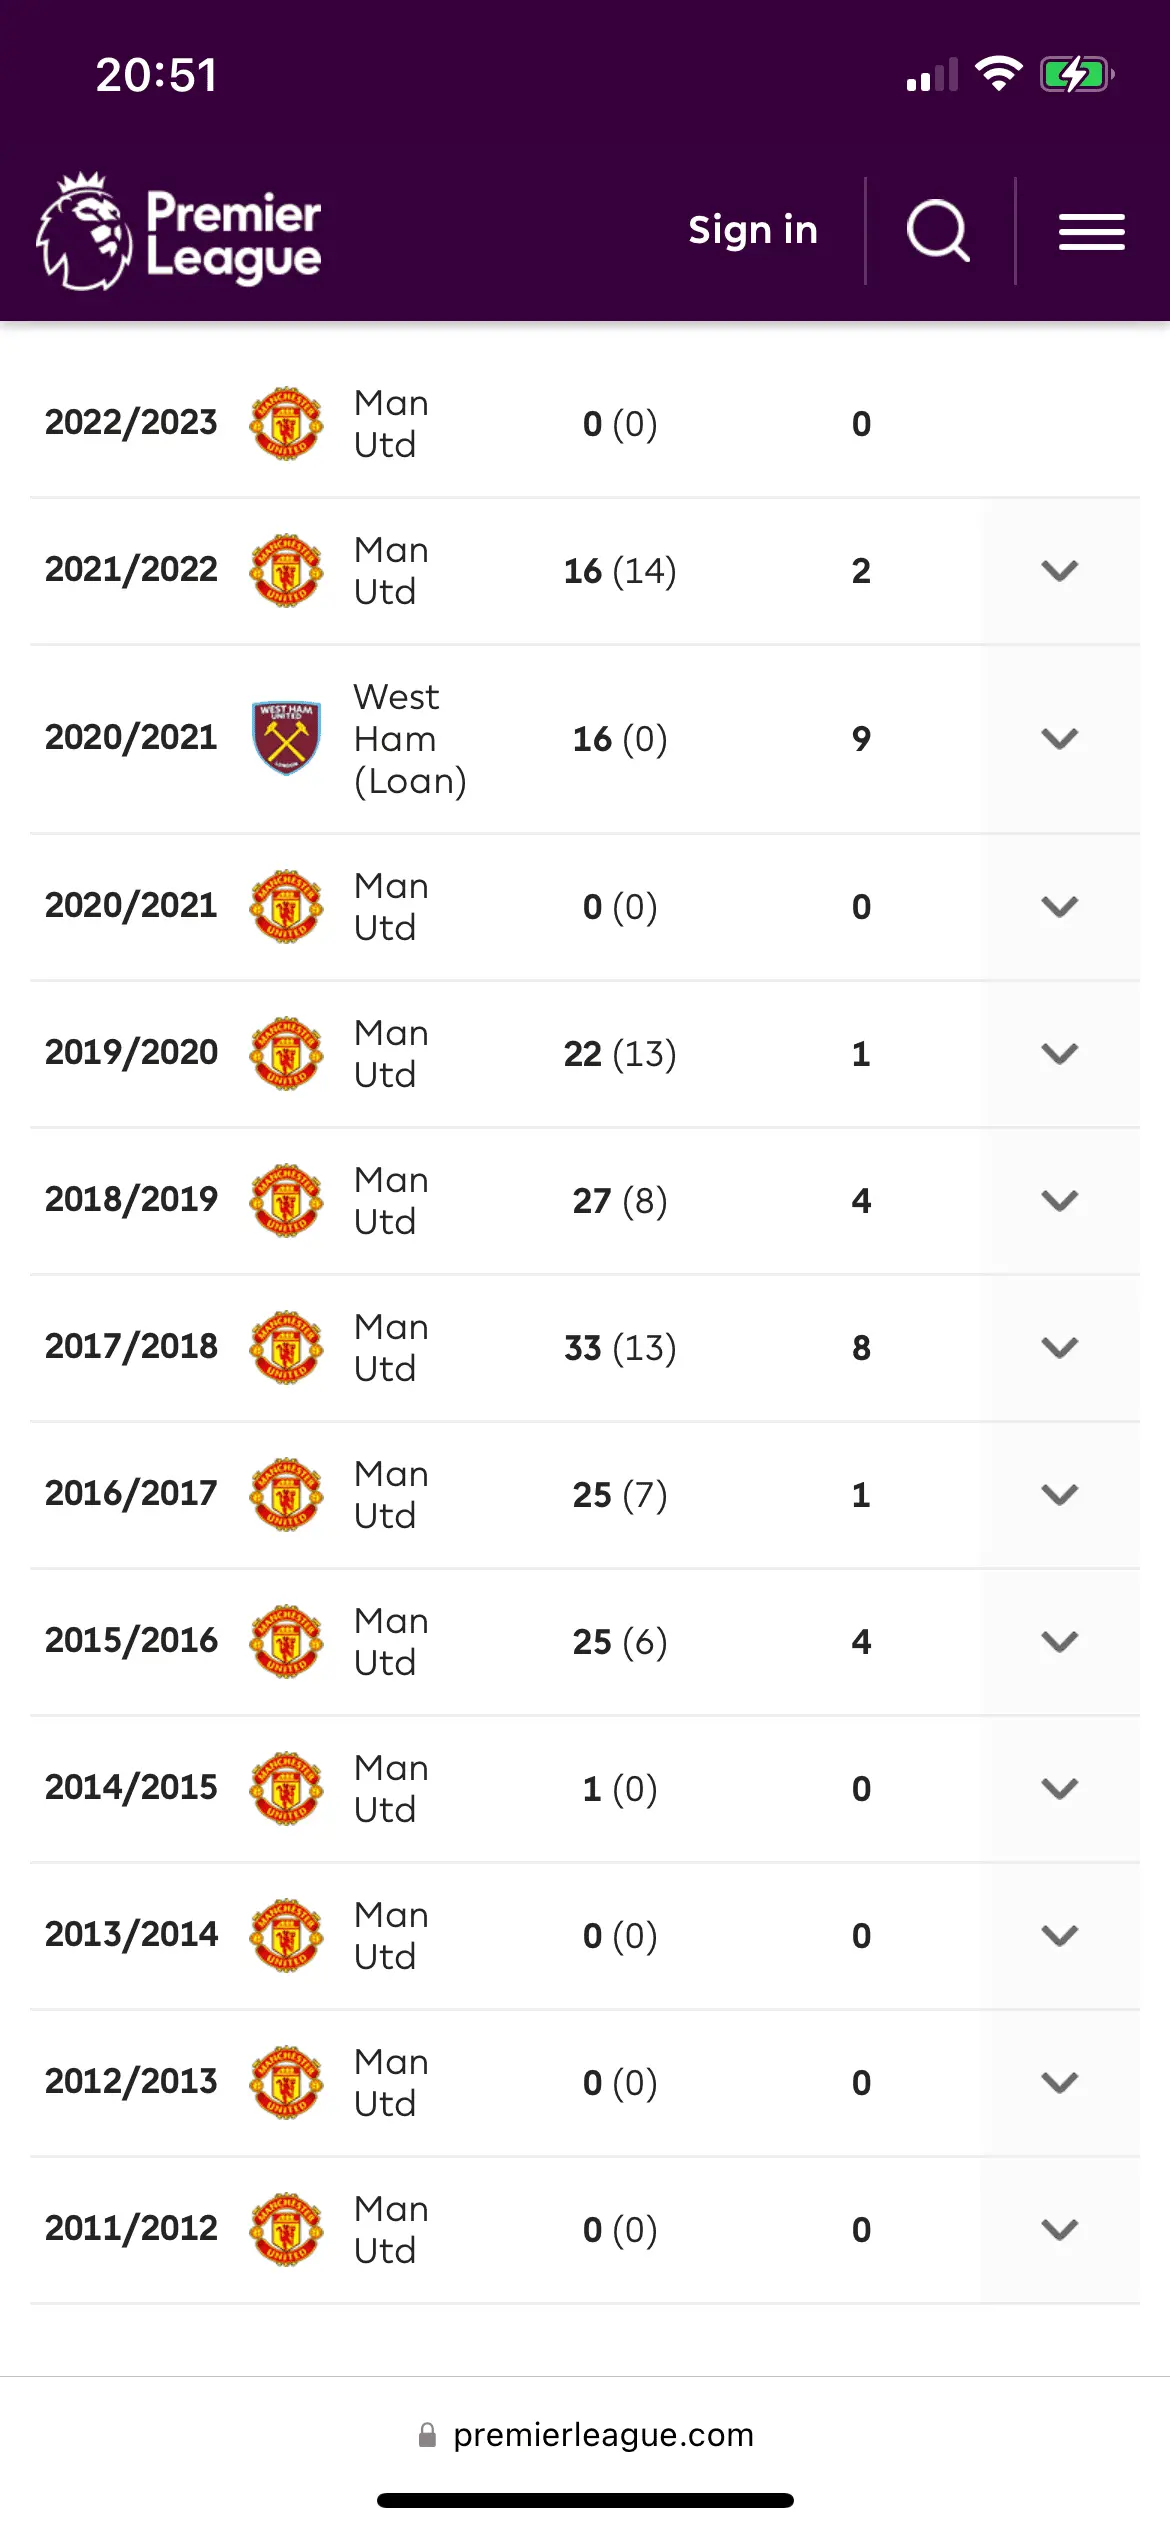Expand the 2014/2015 season row
This screenshot has height=2532, width=1170.
click(1060, 1788)
